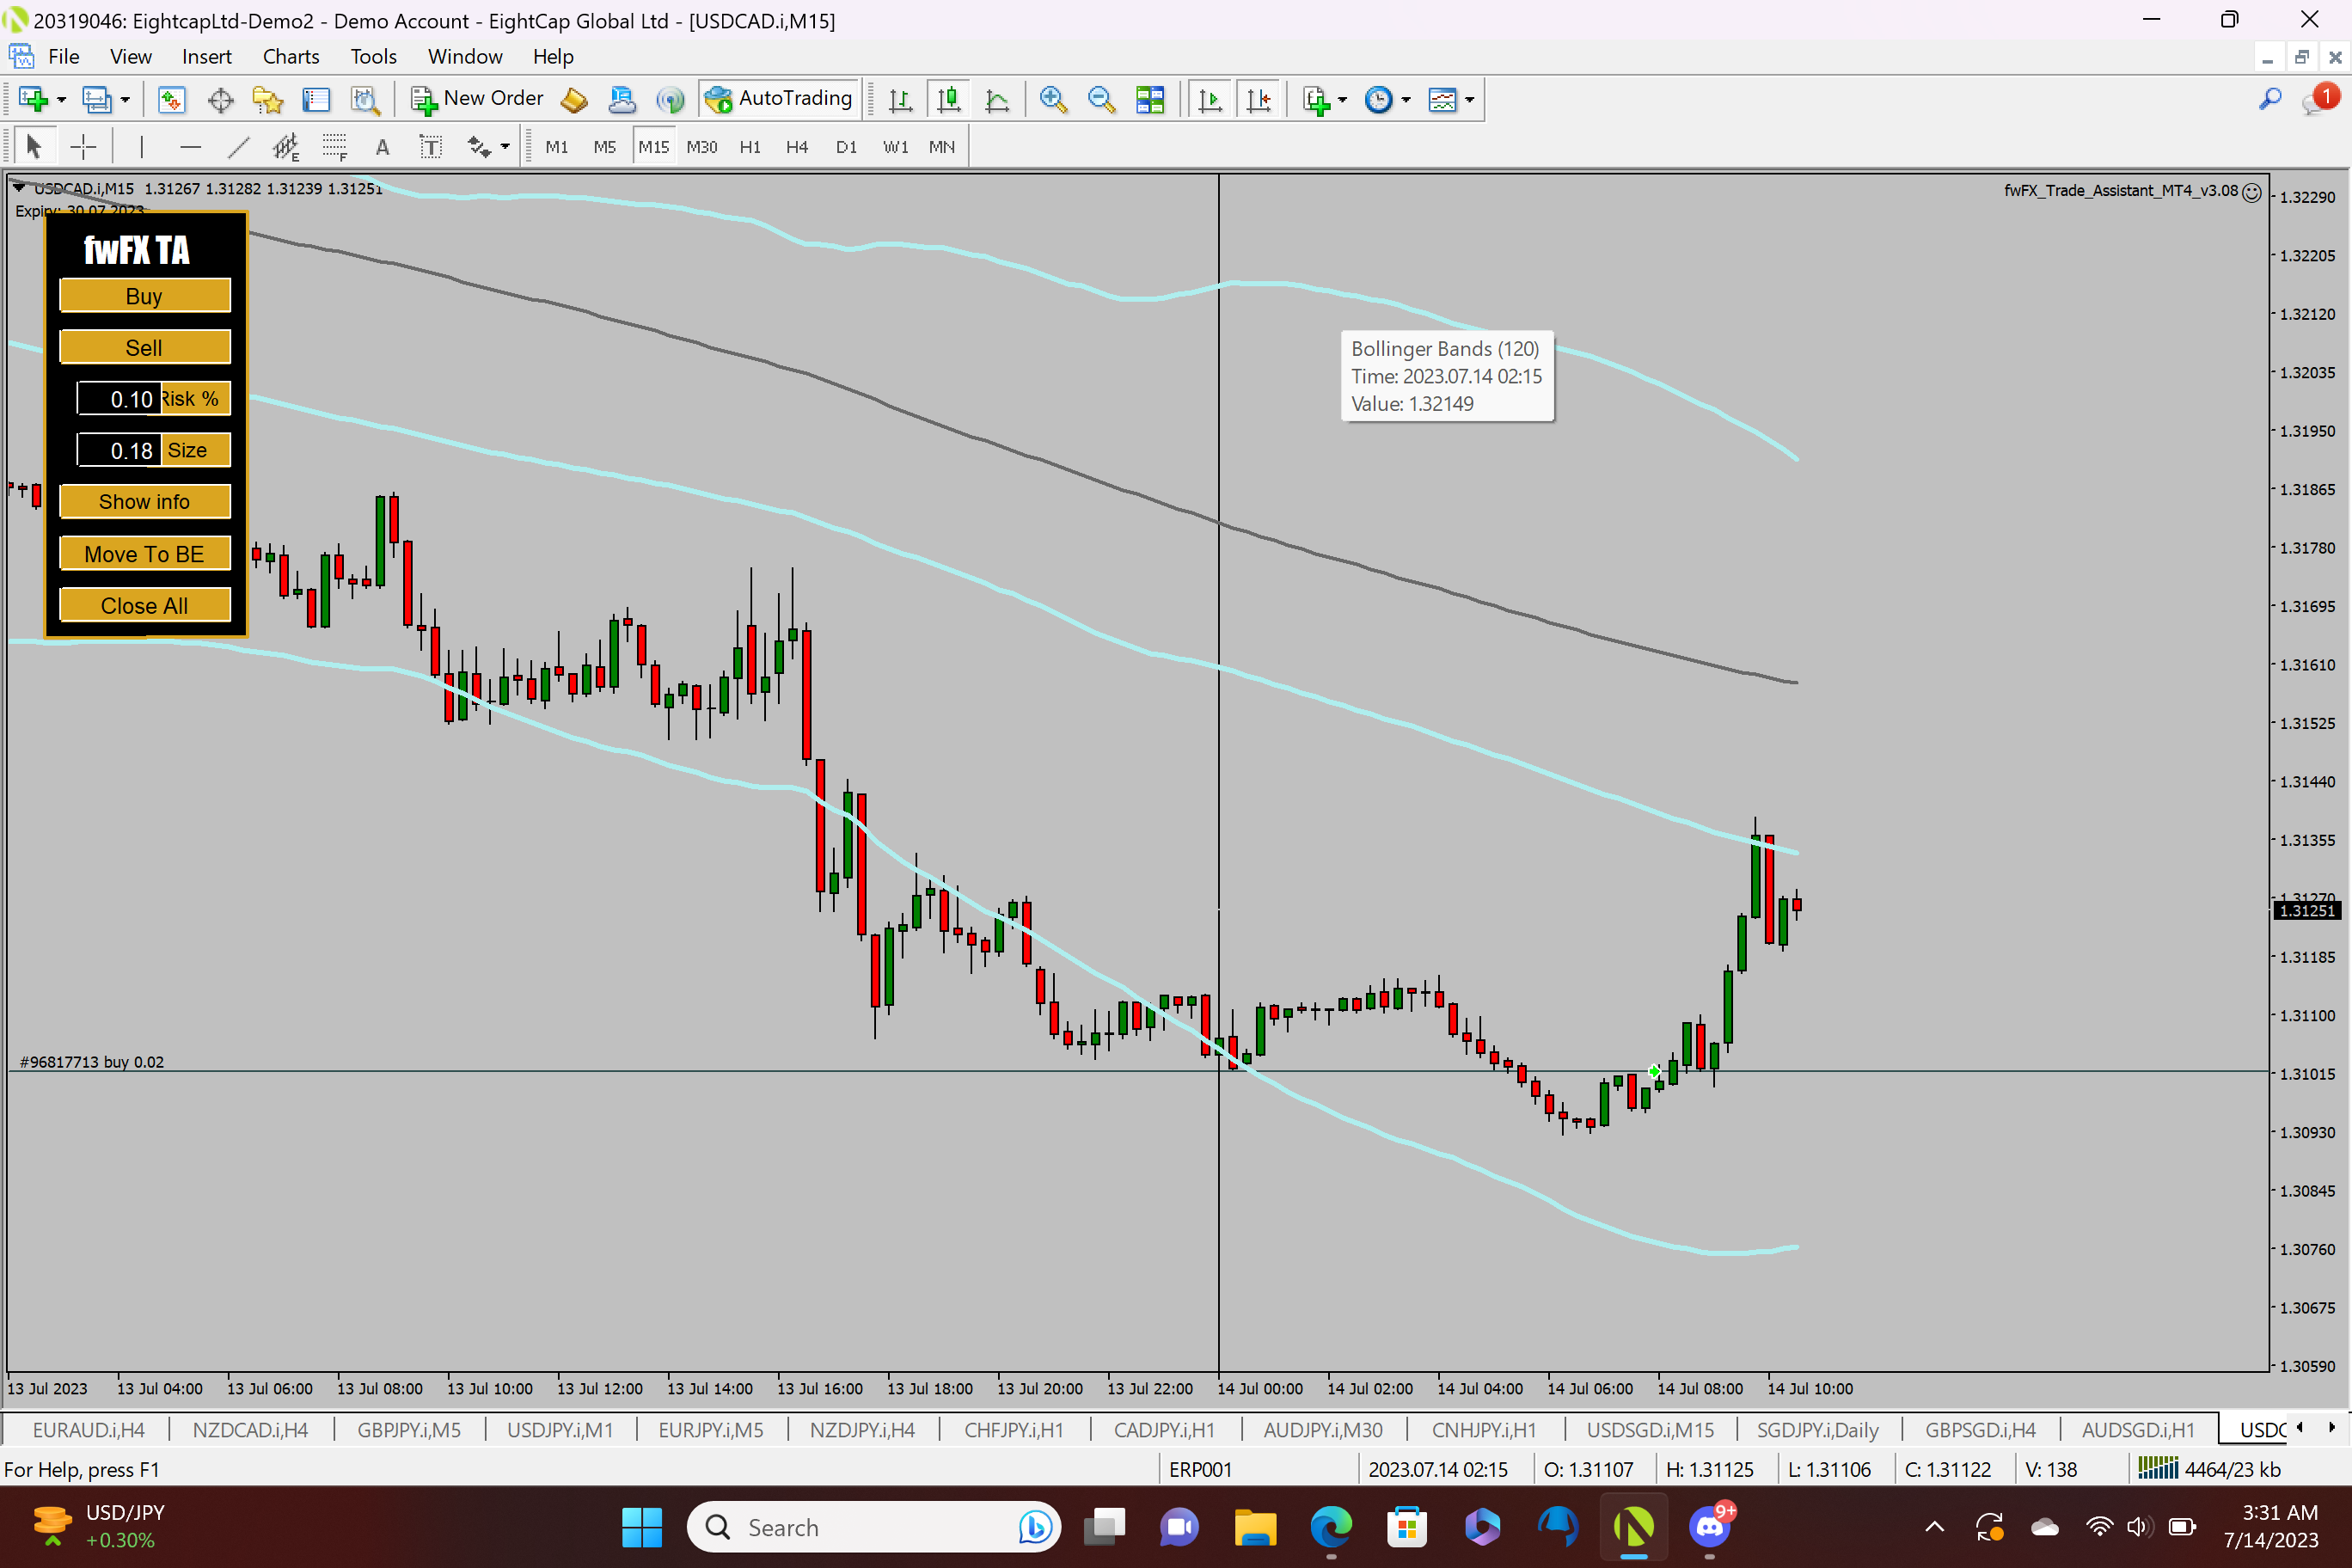Switch chart to candlesticks mode
This screenshot has width=2352, height=1568.
coord(948,99)
